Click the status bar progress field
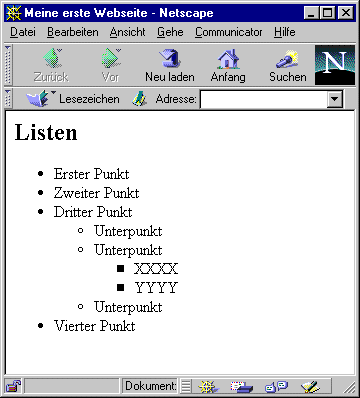This screenshot has height=398, width=360. click(72, 386)
